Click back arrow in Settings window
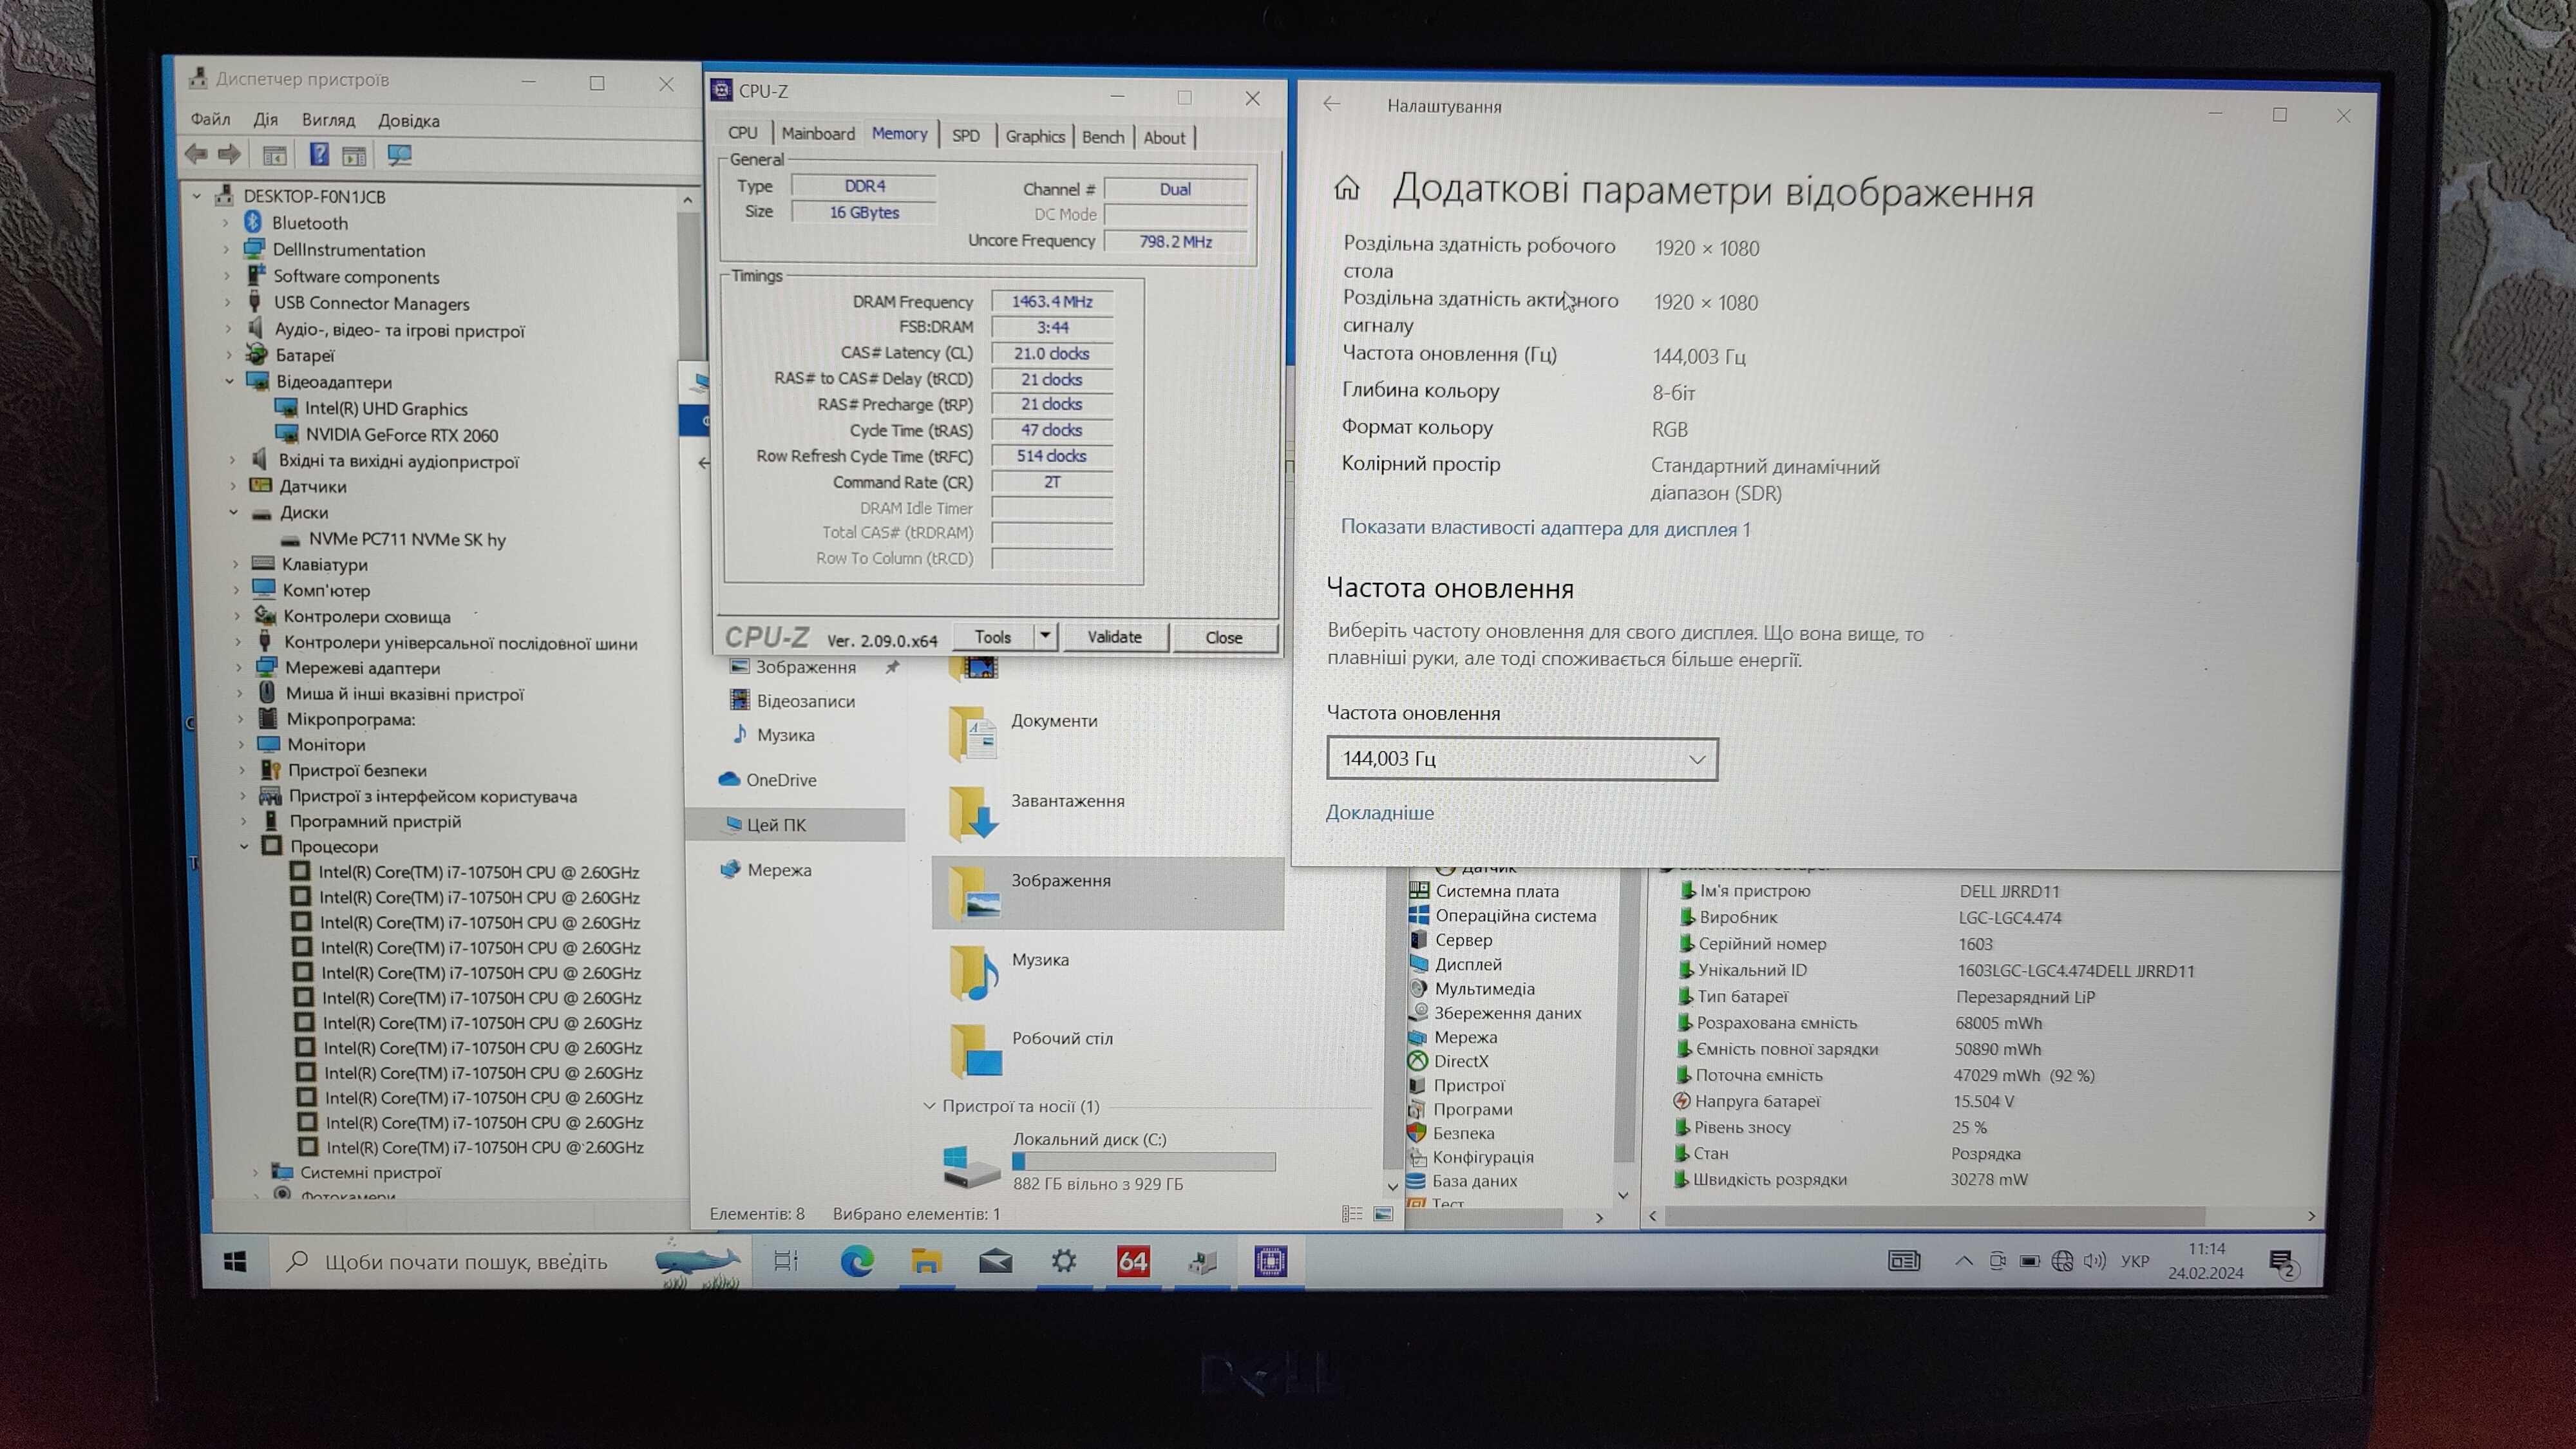 (x=1331, y=104)
